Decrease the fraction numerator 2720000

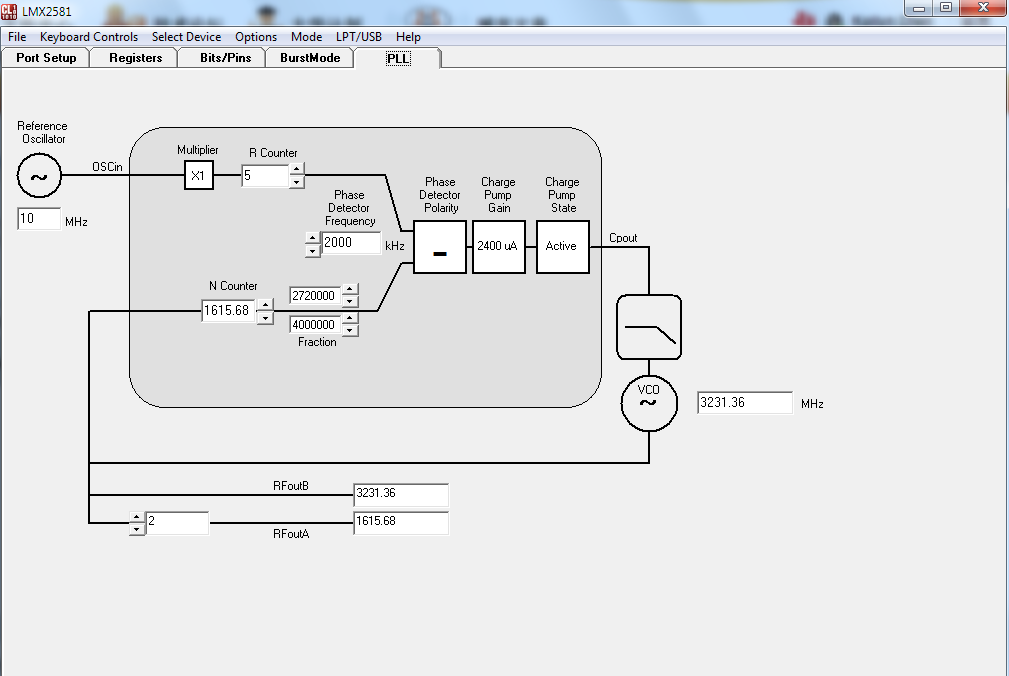tap(349, 301)
